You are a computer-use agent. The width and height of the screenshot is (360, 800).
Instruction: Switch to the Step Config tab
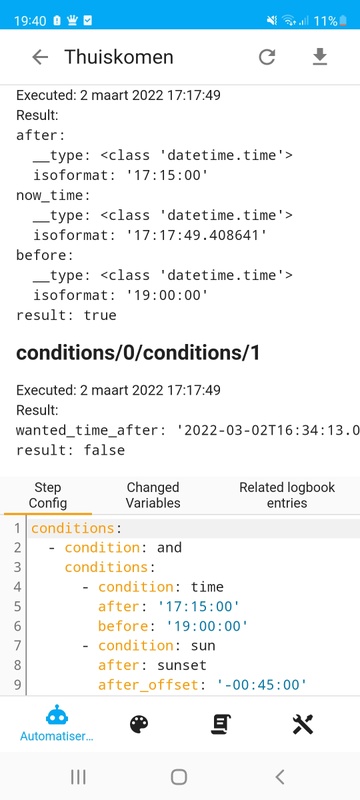coord(48,495)
